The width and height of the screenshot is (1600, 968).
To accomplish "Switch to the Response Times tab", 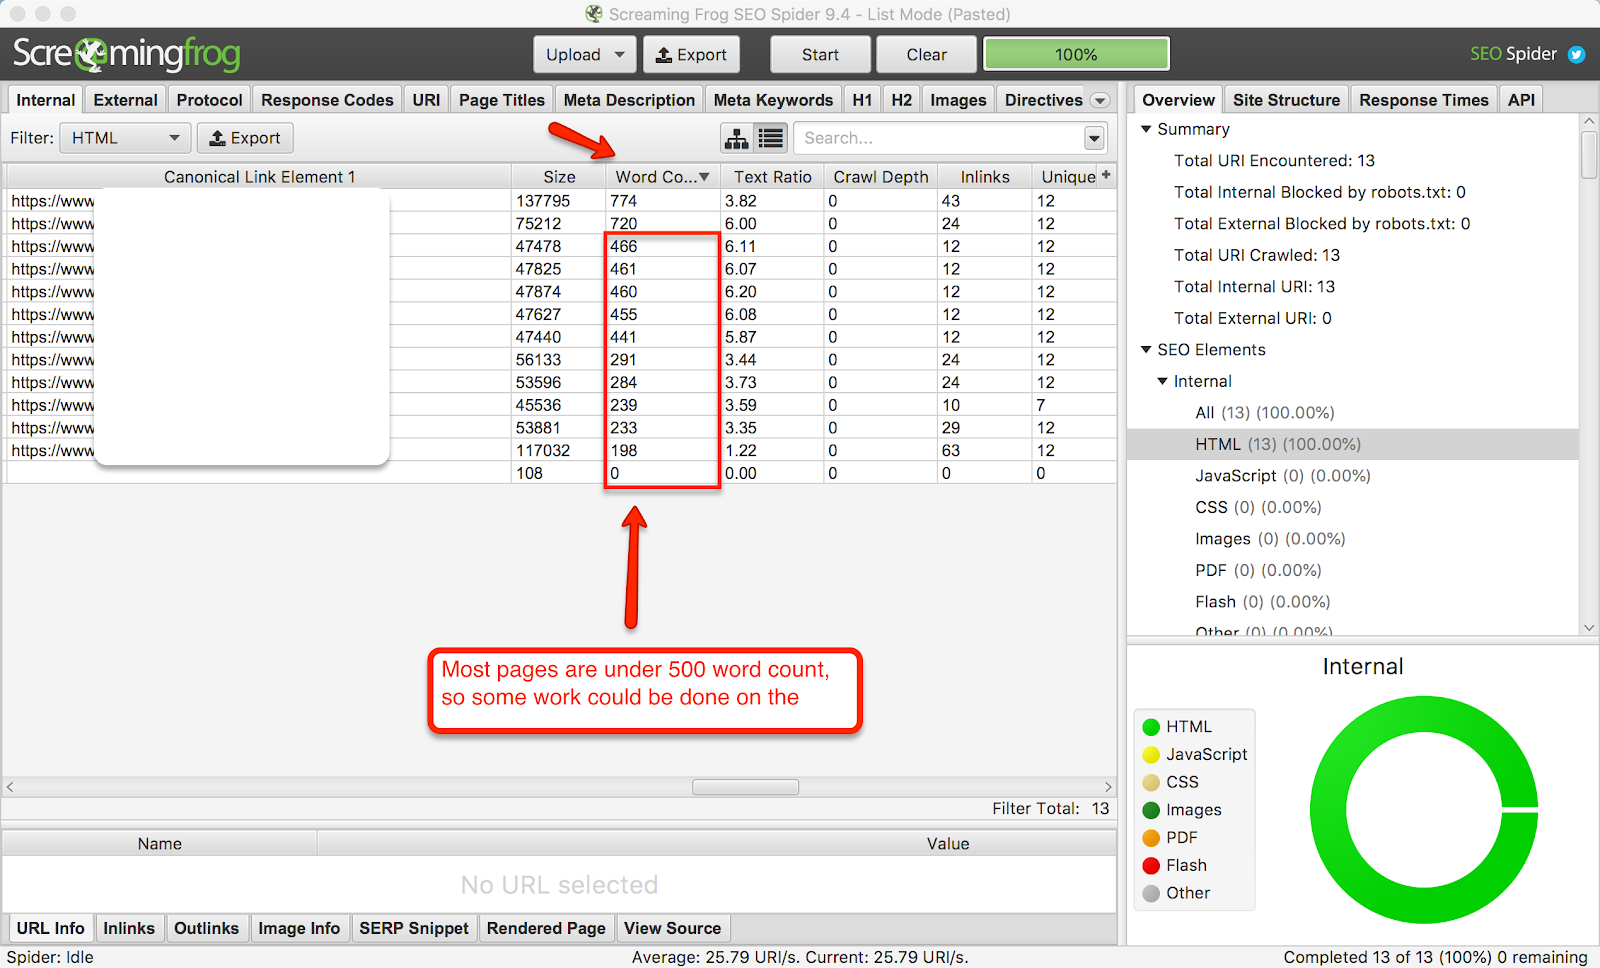I will click(1423, 100).
